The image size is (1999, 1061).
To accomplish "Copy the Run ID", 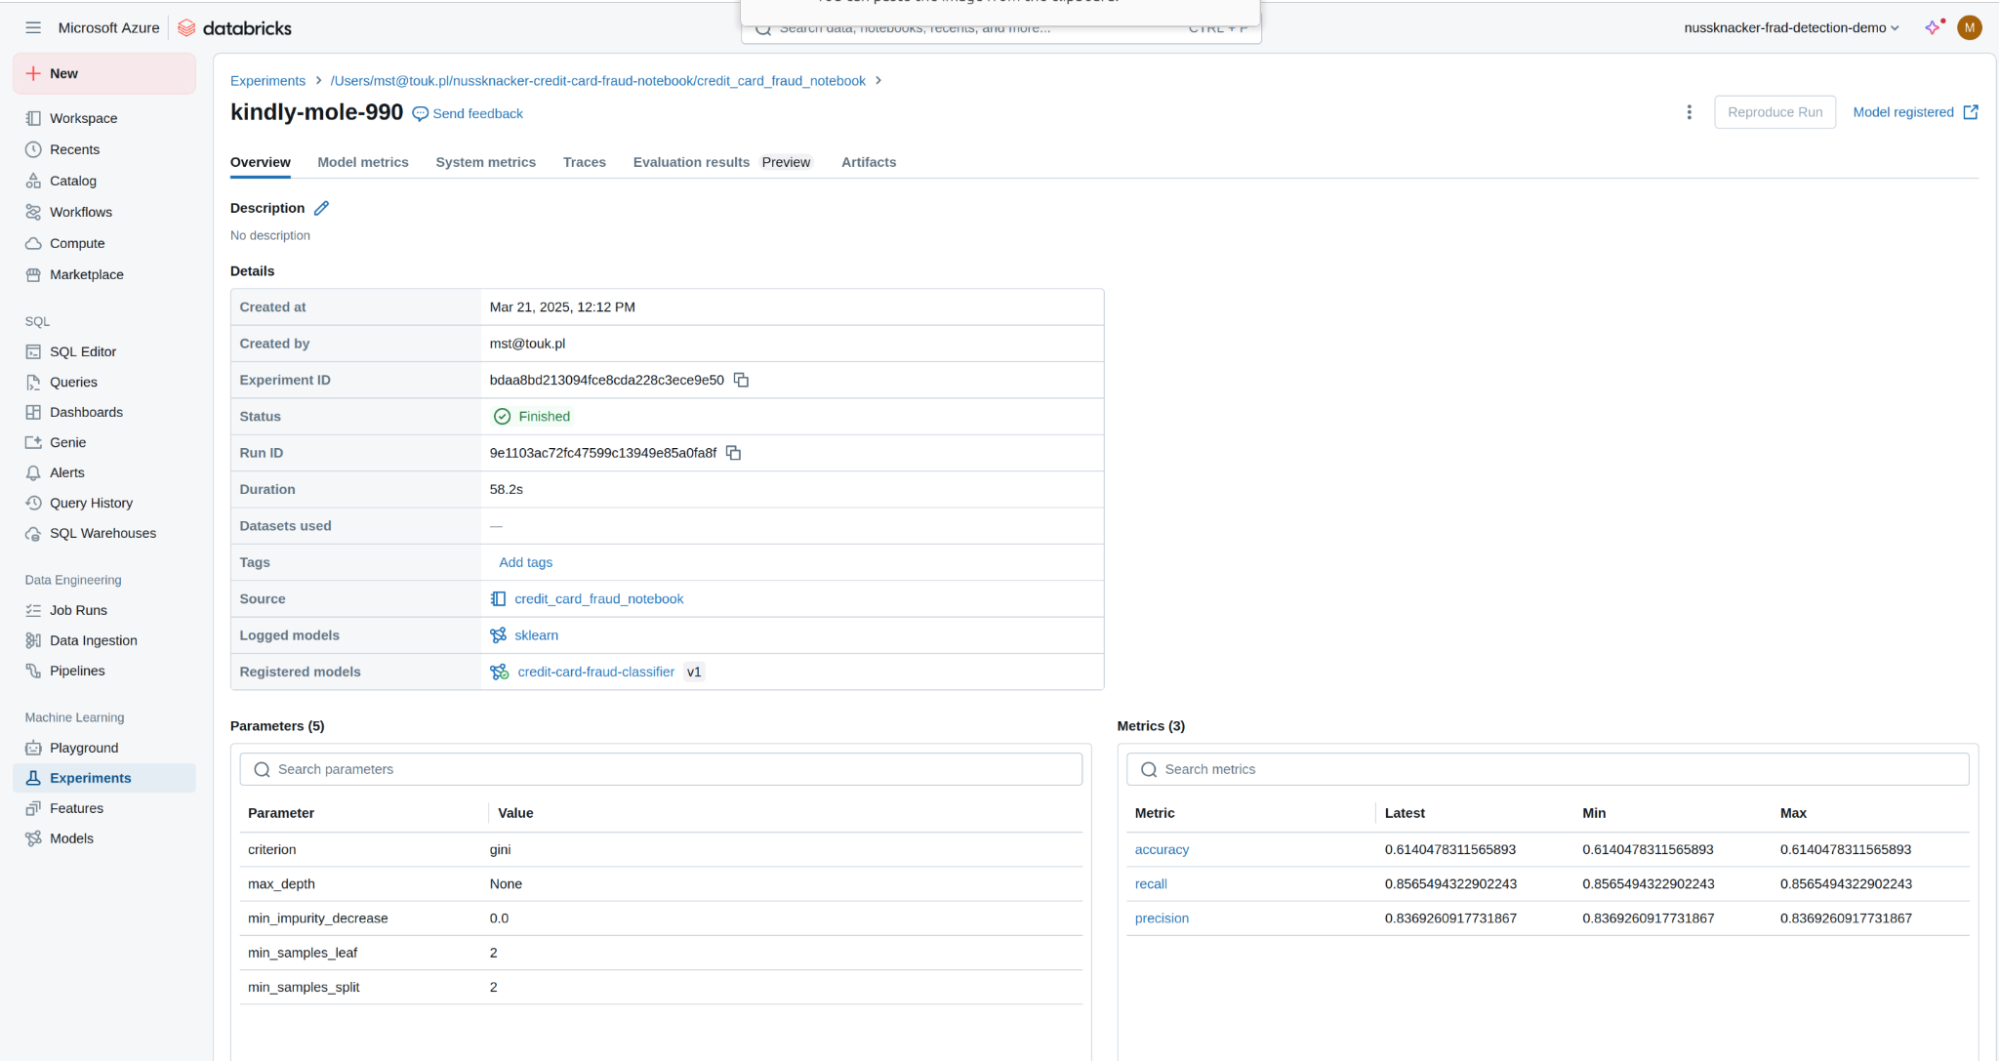I will (733, 453).
